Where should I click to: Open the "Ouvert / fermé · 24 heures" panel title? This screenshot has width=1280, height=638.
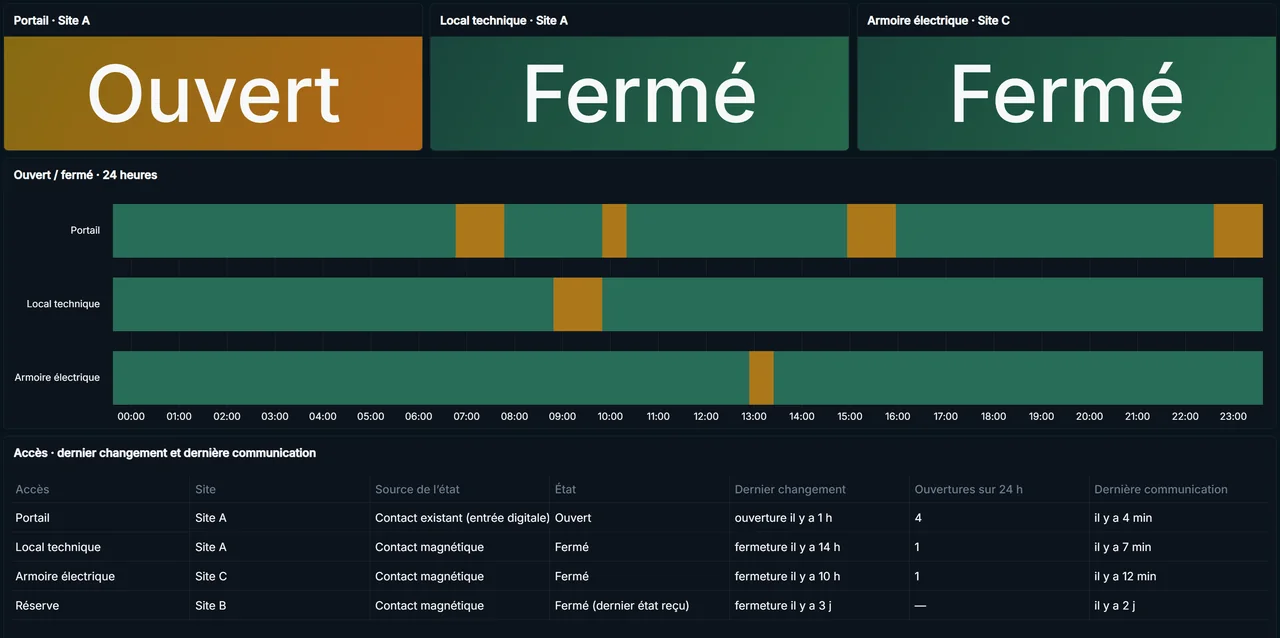coord(85,175)
